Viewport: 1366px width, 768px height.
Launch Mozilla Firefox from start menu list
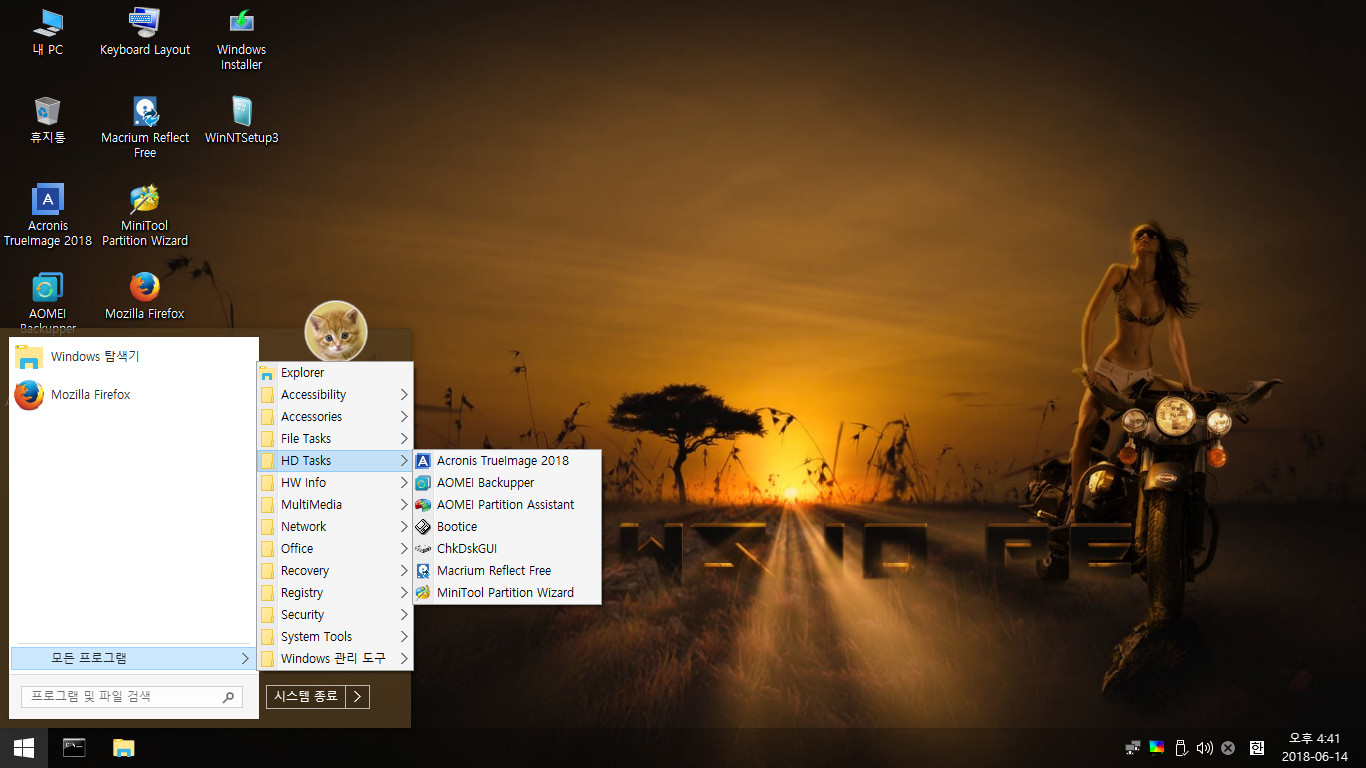pyautogui.click(x=133, y=395)
